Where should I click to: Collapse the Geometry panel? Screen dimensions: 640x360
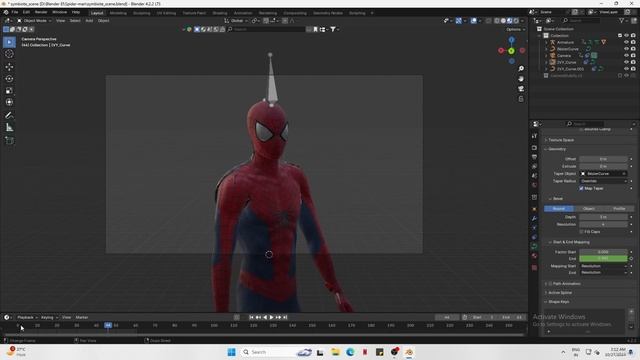tap(557, 149)
